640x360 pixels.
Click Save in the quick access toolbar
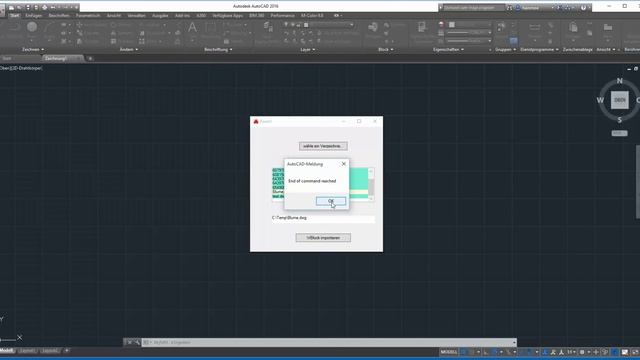tap(28, 7)
